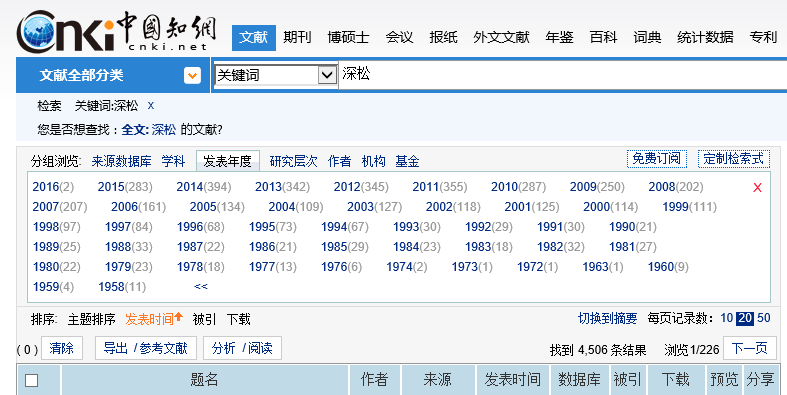Select the 文献 tab
Image resolution: width=787 pixels, height=395 pixels.
pos(253,37)
